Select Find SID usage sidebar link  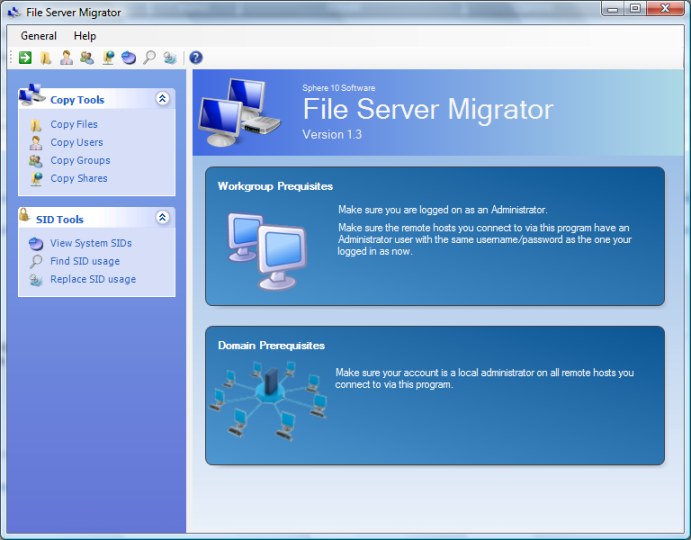(84, 261)
